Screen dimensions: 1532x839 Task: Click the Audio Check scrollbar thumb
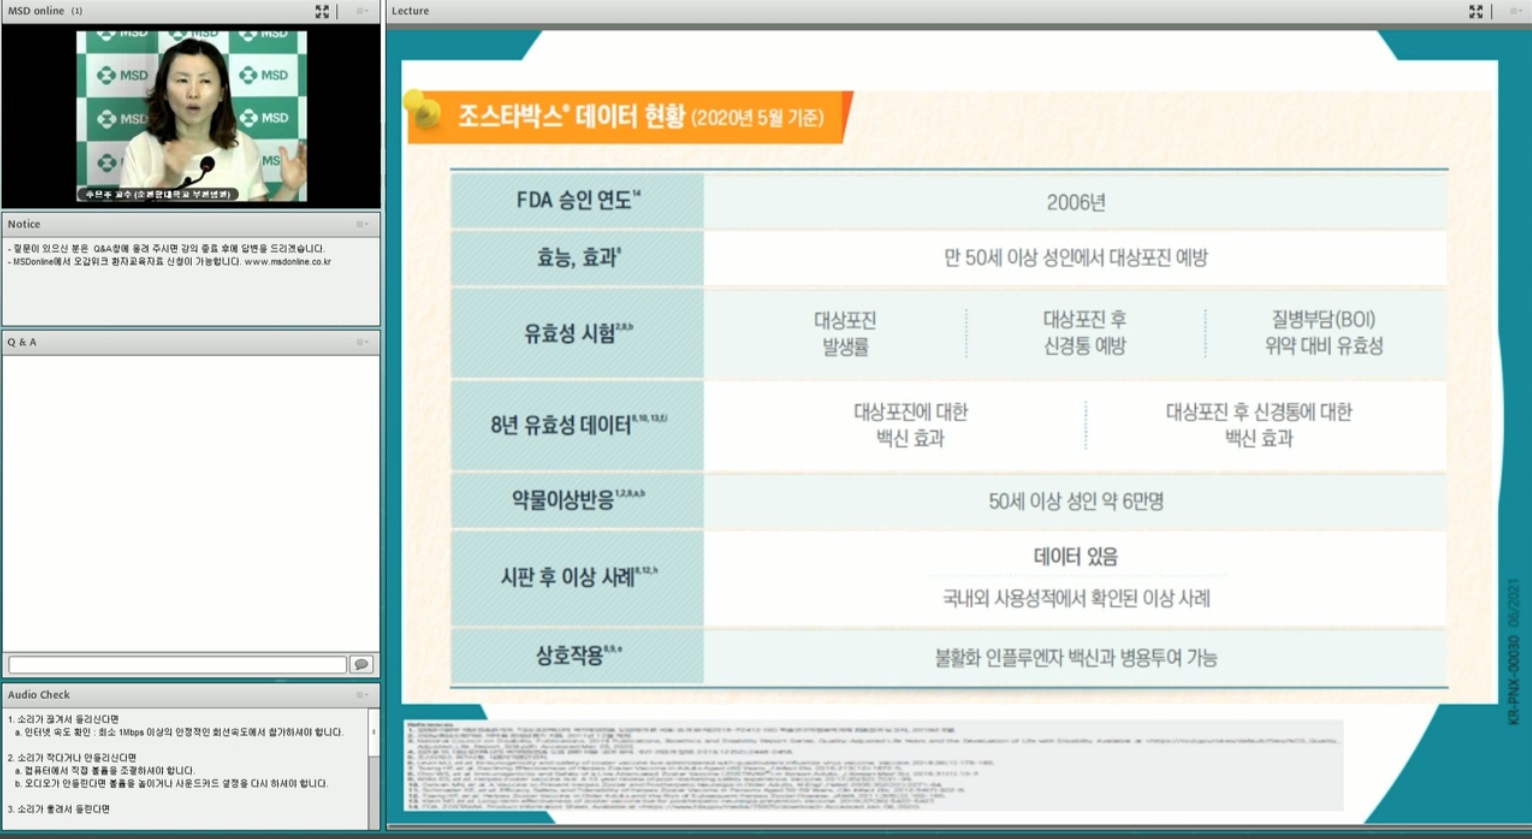pos(374,732)
